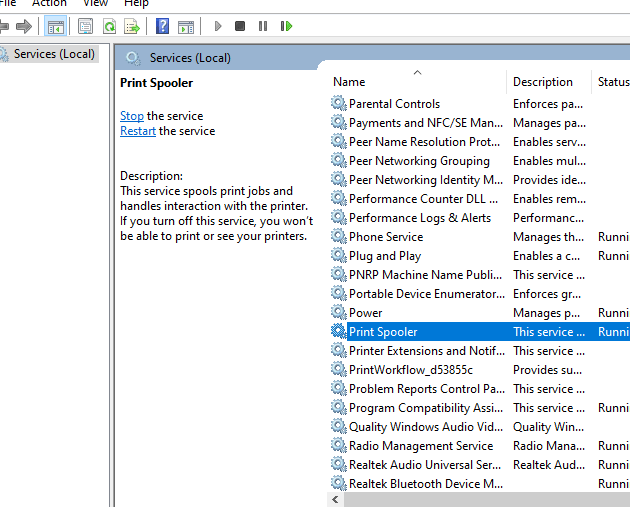Click the Stop the service link
Viewport: 630px width, 507px height.
tap(131, 116)
